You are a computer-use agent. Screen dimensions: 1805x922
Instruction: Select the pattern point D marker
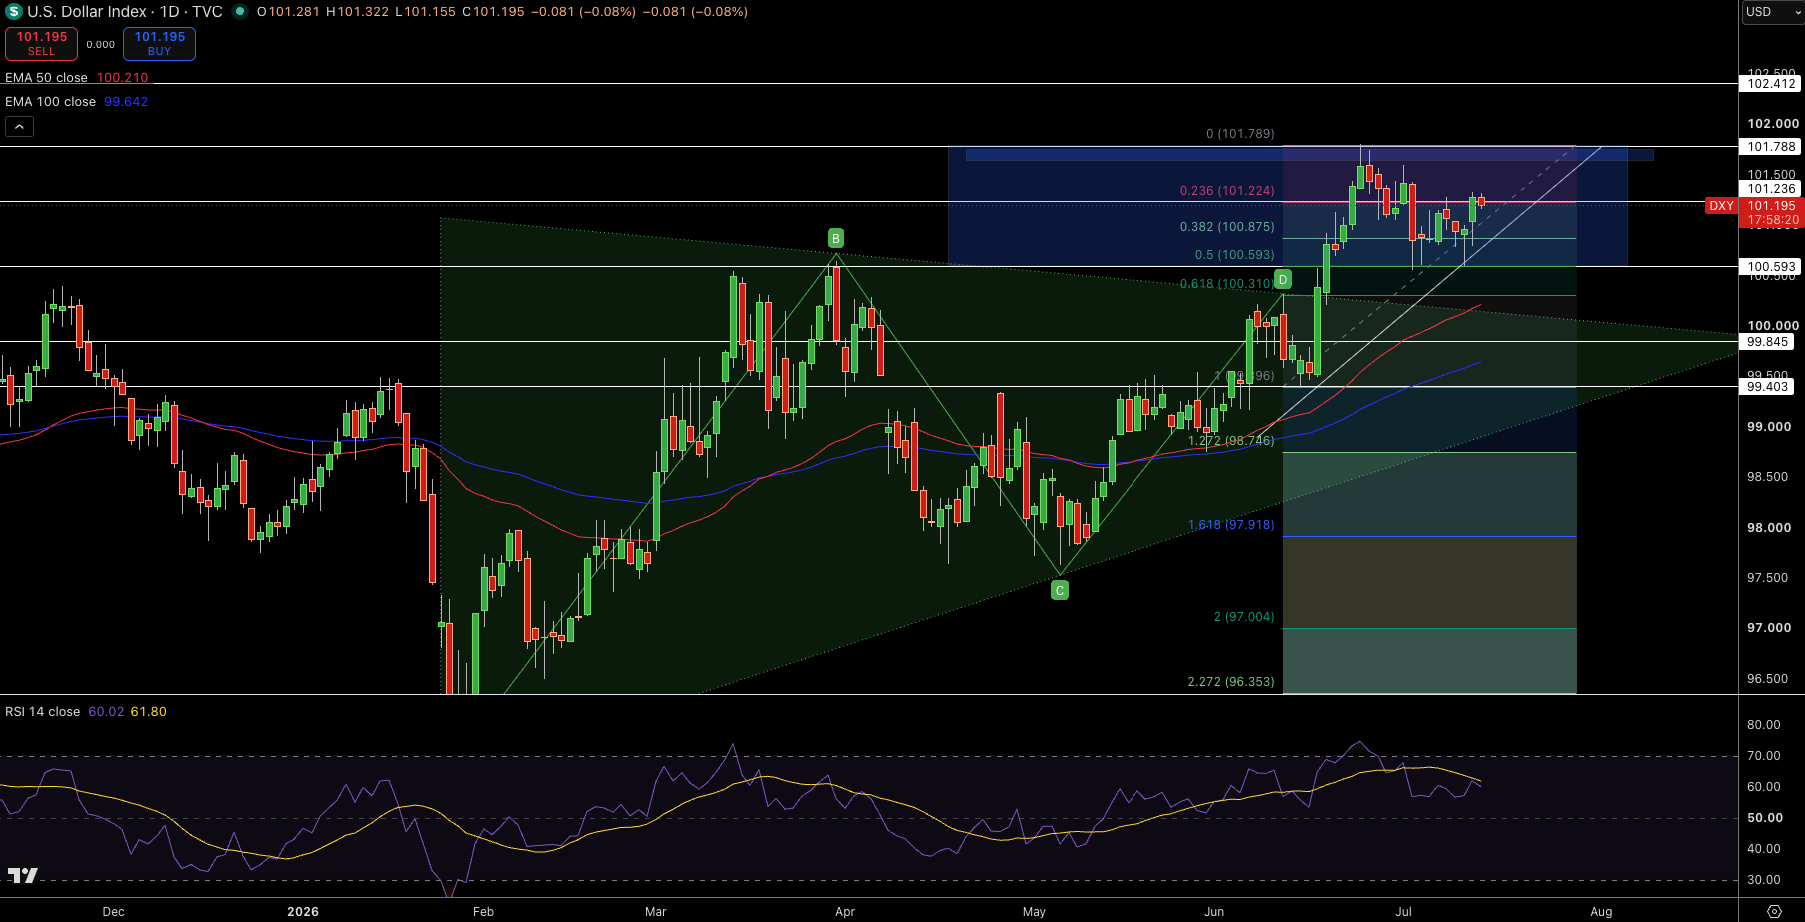pyautogui.click(x=1283, y=279)
